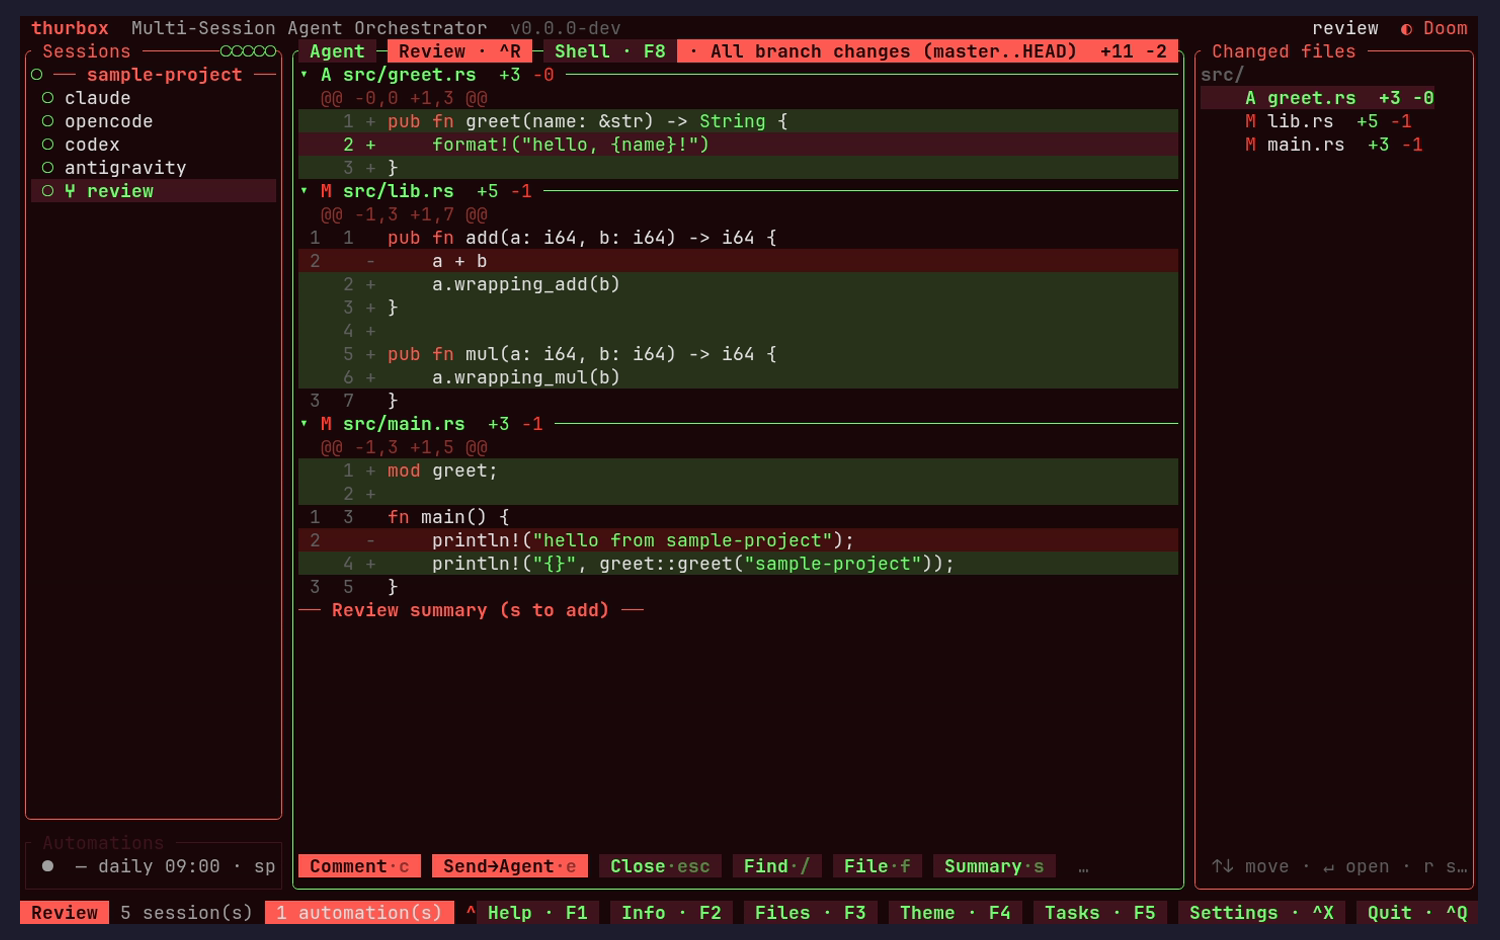The image size is (1500, 940).
Task: Click the Doom theme half-moon icon
Action: coord(1407,29)
